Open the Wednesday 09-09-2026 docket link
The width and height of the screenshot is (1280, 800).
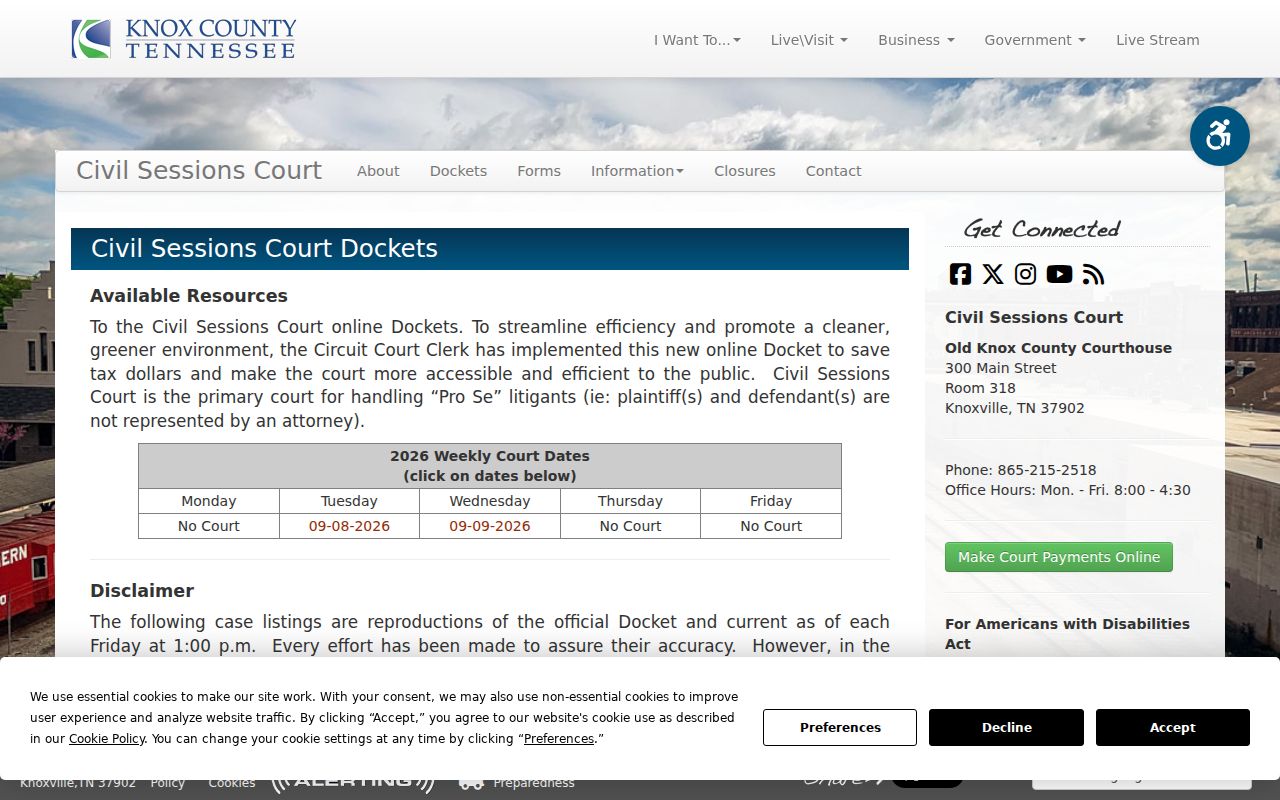[x=490, y=526]
